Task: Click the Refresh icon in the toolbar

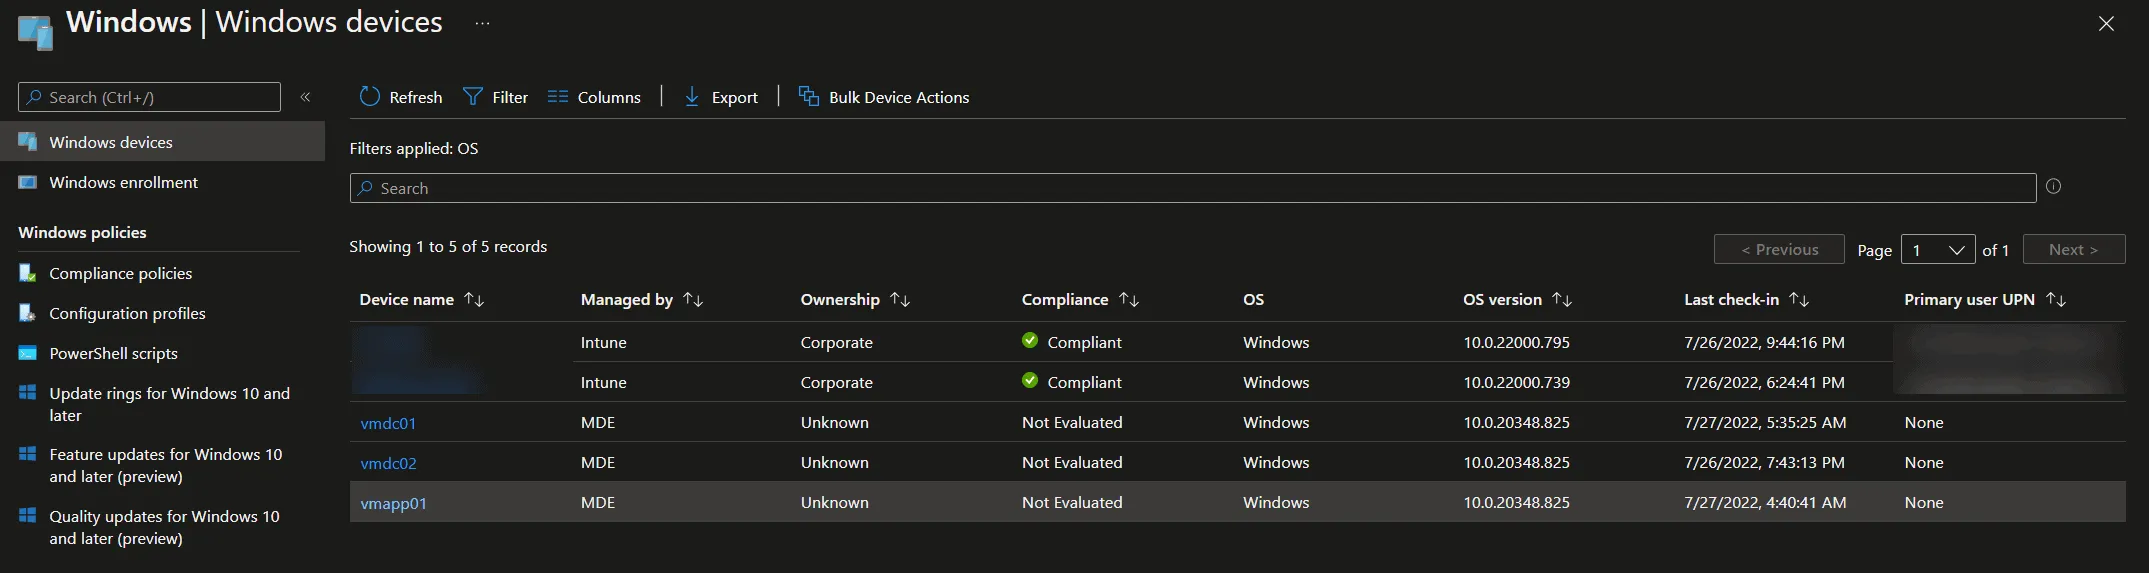Action: 369,97
